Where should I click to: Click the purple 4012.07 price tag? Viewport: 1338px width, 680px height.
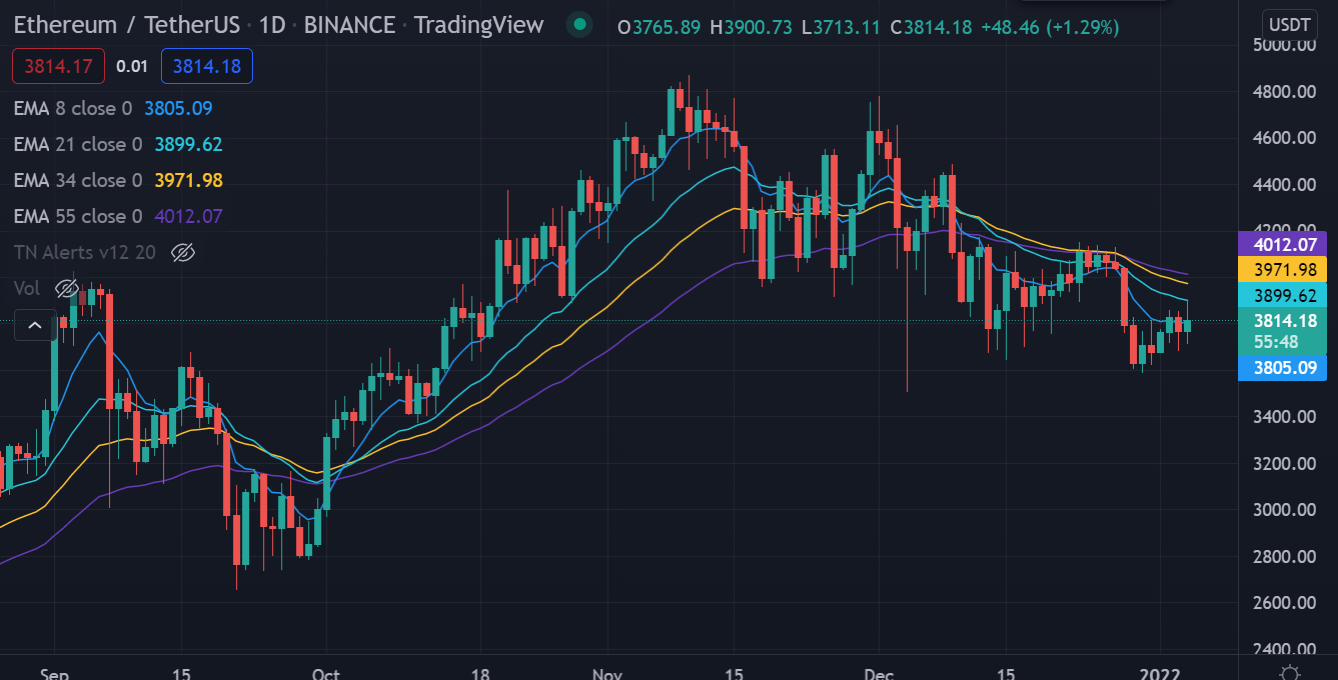pyautogui.click(x=1283, y=244)
